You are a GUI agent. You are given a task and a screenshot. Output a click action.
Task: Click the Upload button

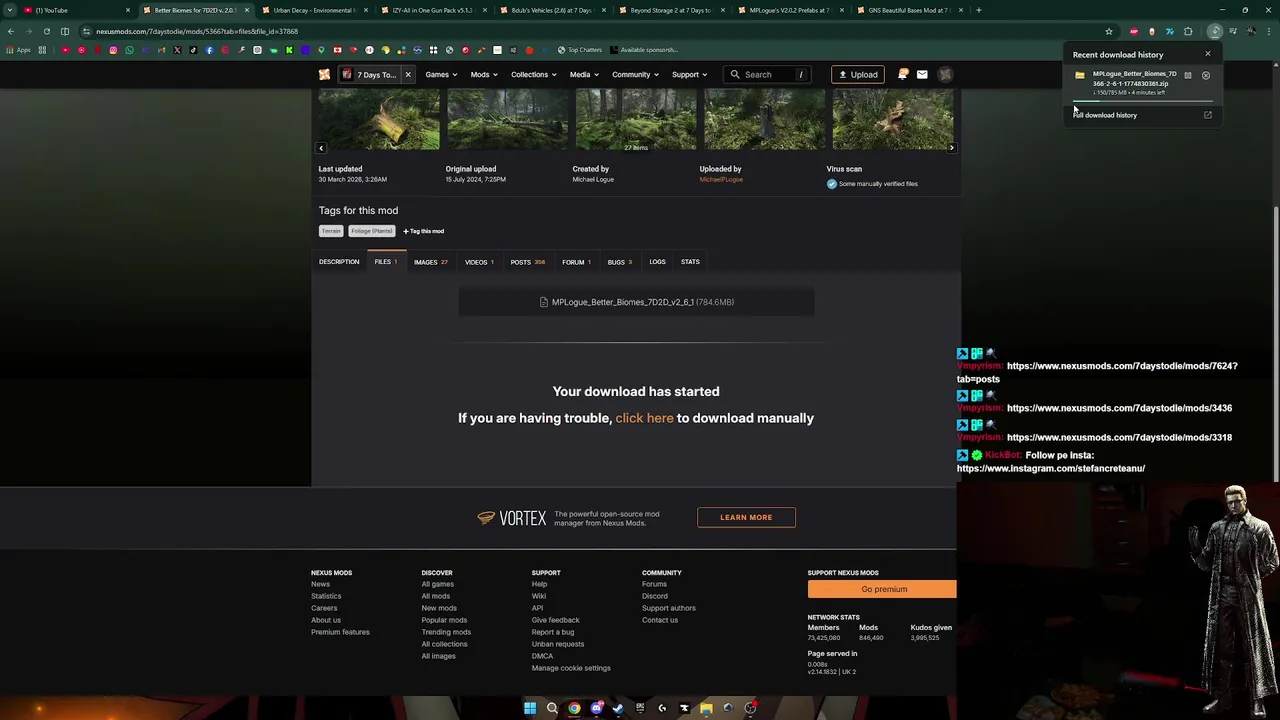[x=858, y=74]
